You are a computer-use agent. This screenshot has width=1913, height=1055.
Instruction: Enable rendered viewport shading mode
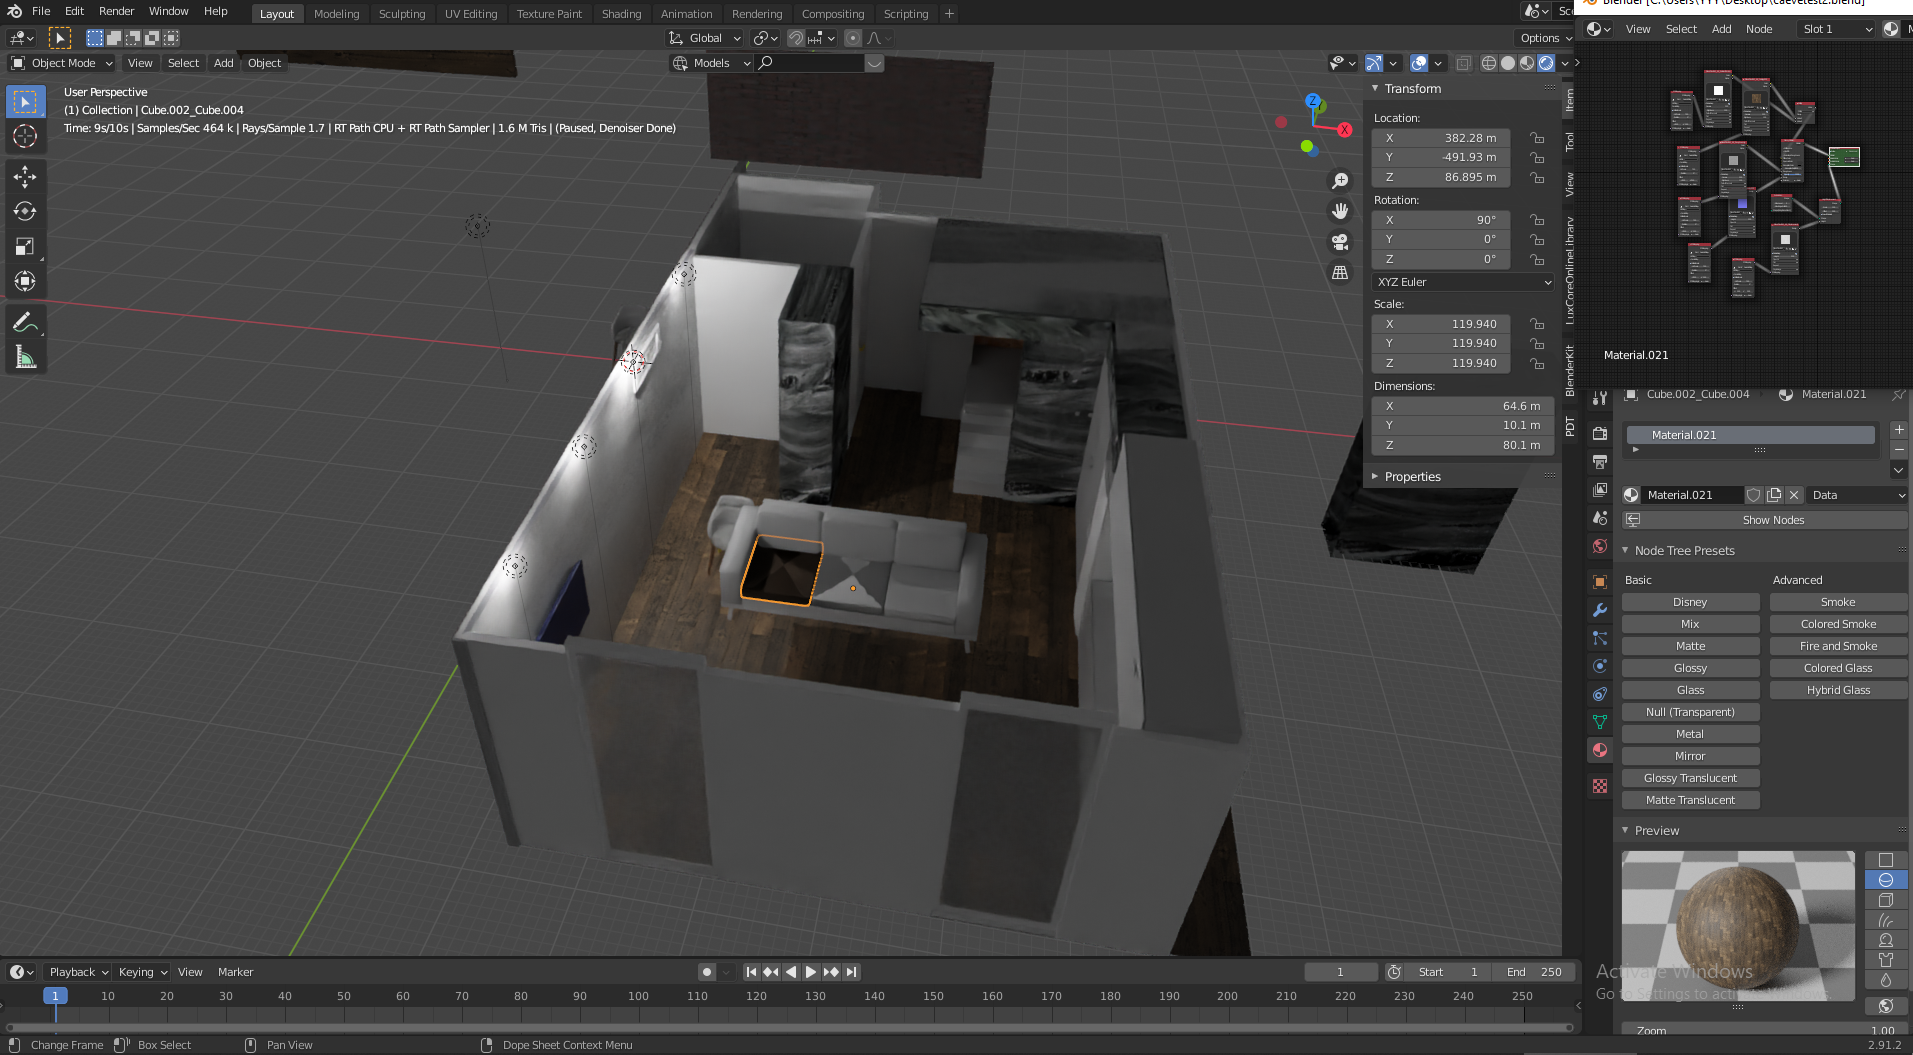1546,63
